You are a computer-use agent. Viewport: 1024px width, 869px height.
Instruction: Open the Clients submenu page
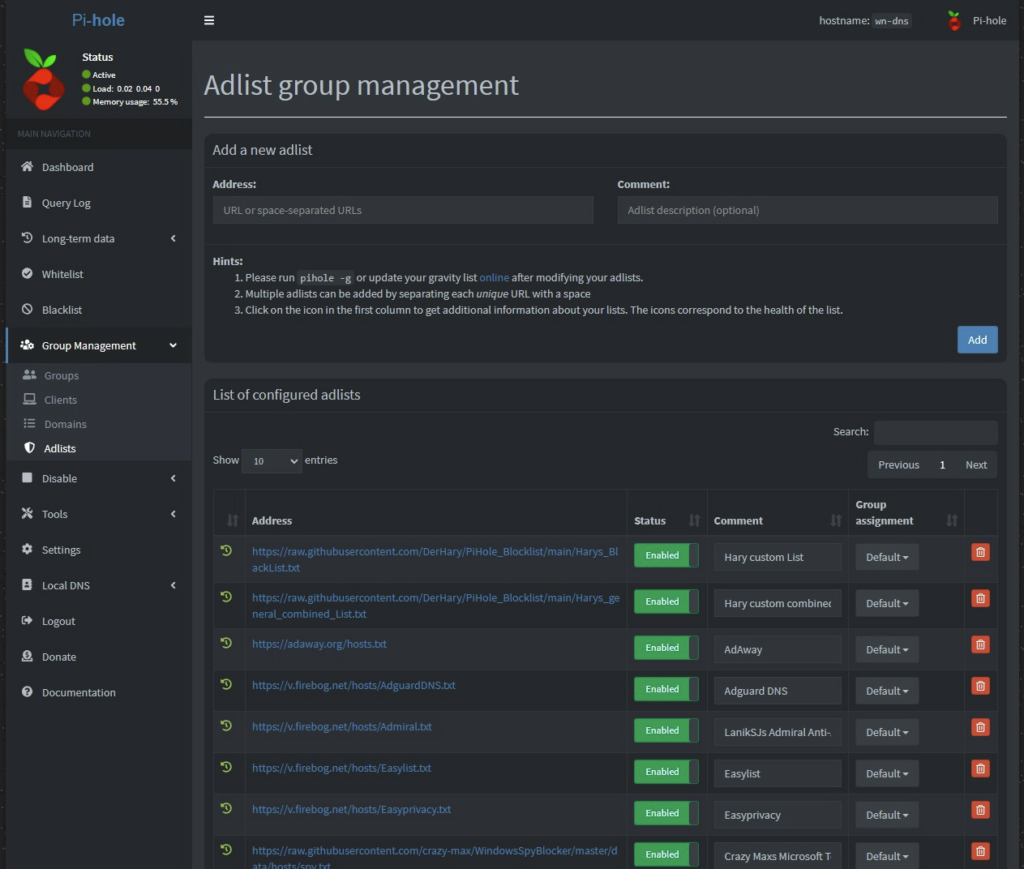click(x=60, y=400)
